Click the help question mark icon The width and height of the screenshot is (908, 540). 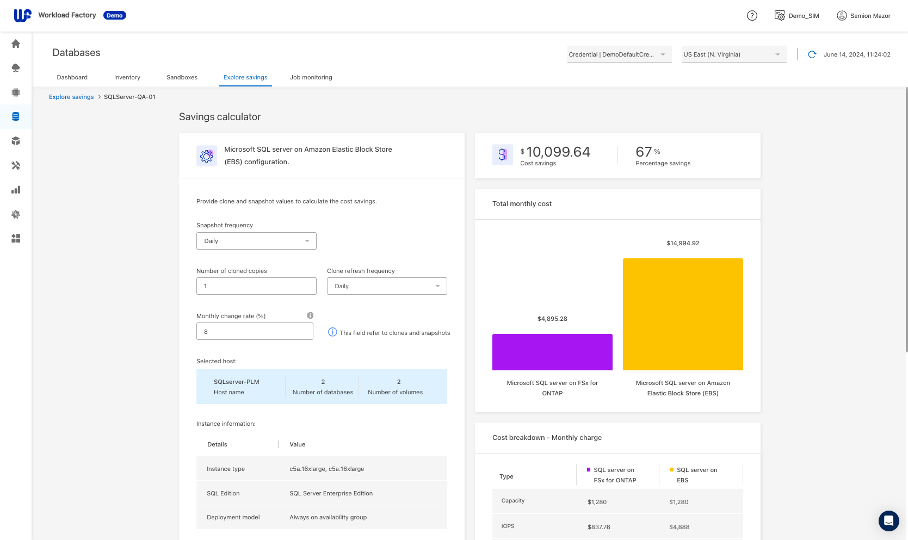tap(752, 16)
